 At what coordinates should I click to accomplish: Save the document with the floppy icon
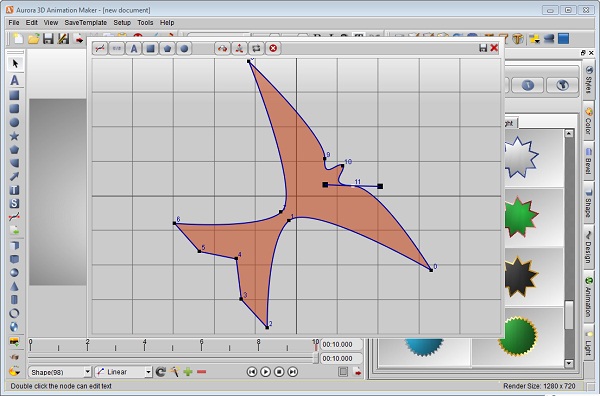[x=48, y=39]
